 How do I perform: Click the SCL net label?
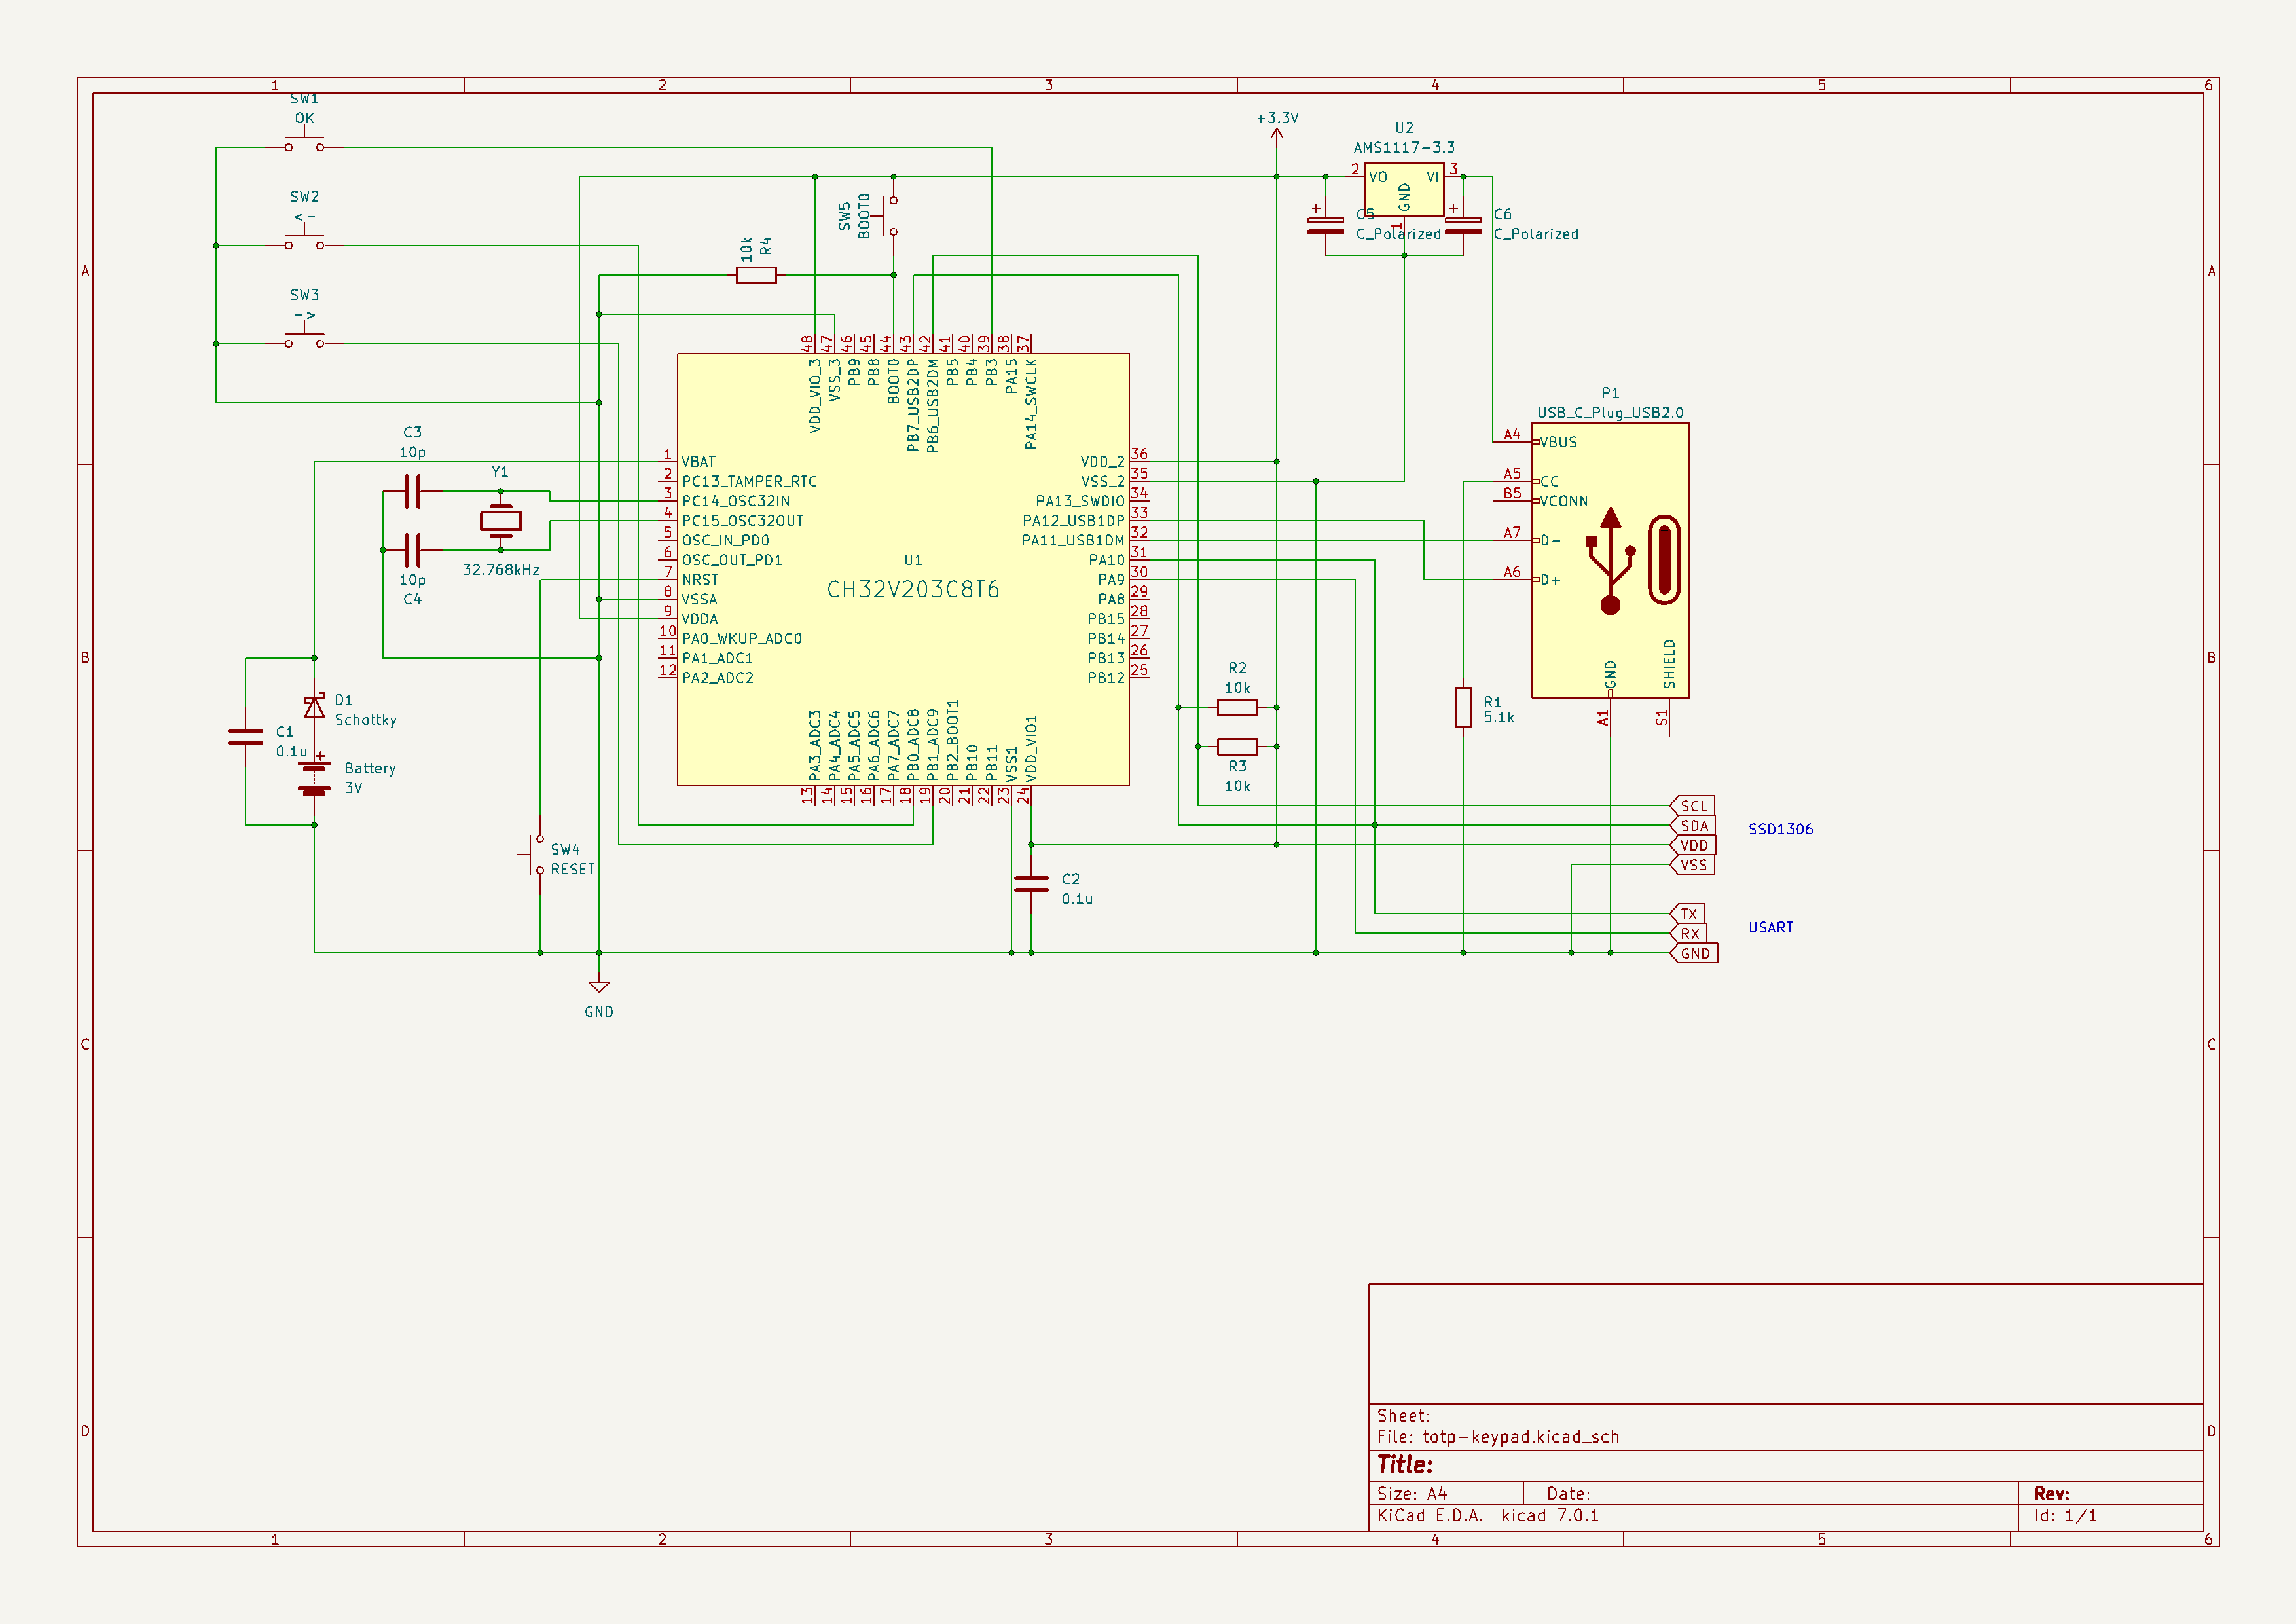[x=1693, y=806]
